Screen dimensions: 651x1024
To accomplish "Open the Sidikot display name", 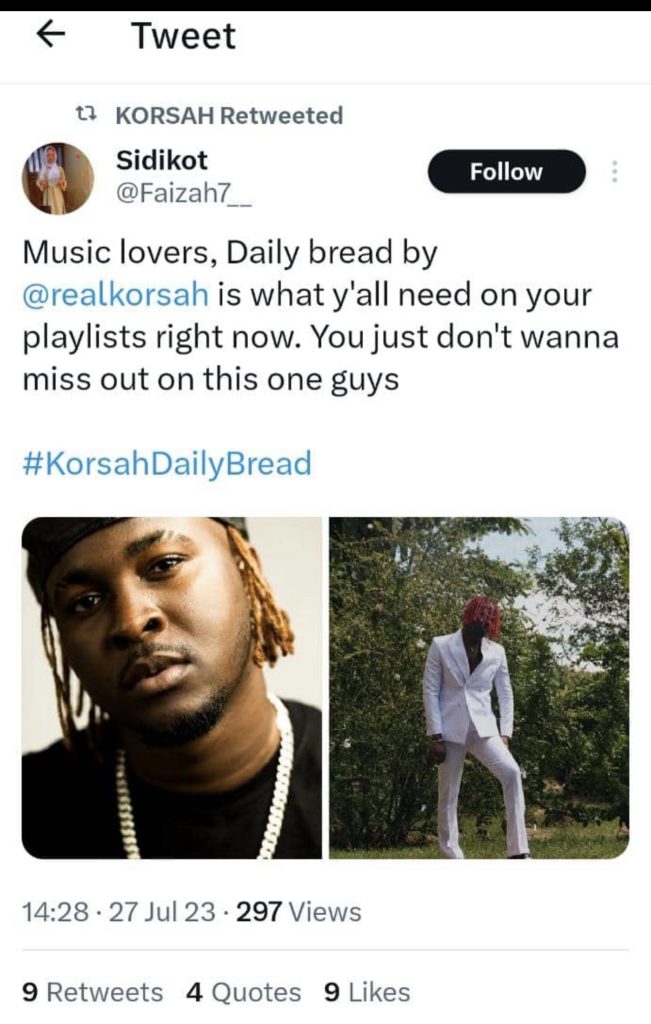I will (162, 160).
